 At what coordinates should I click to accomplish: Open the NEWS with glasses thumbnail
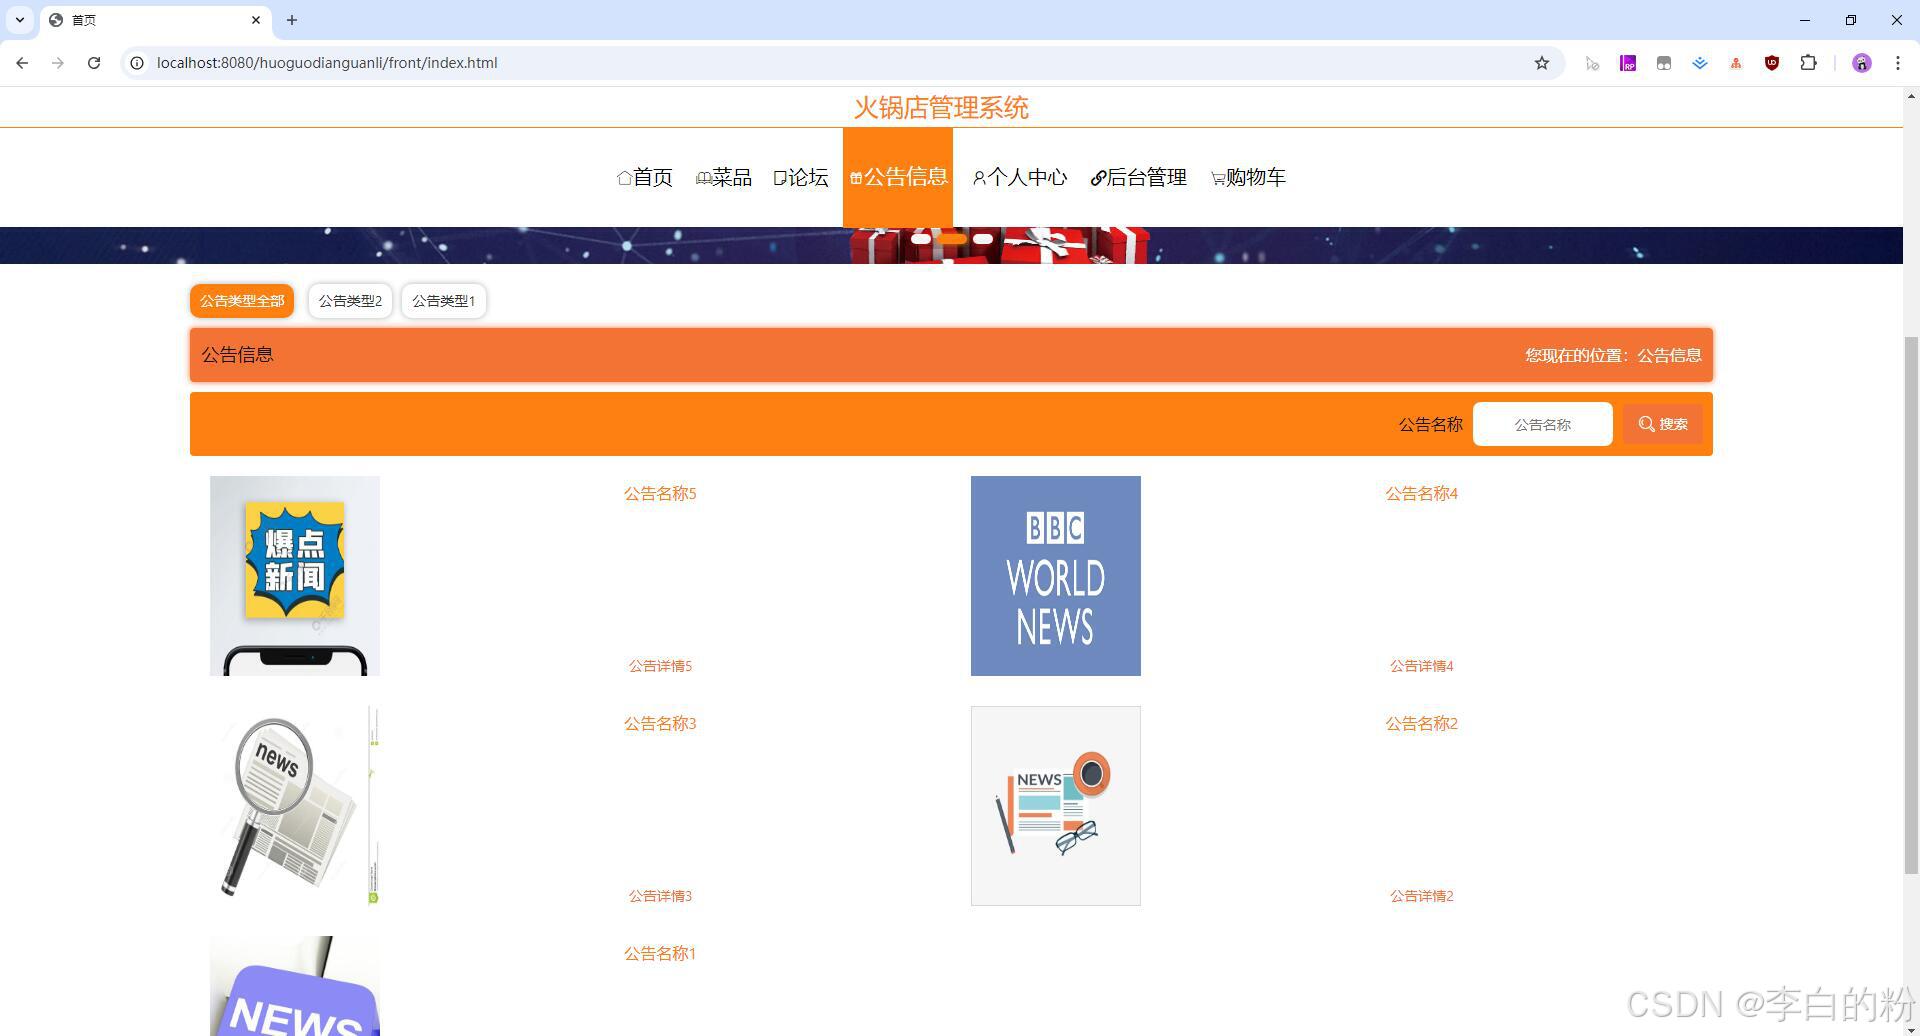tap(1056, 806)
